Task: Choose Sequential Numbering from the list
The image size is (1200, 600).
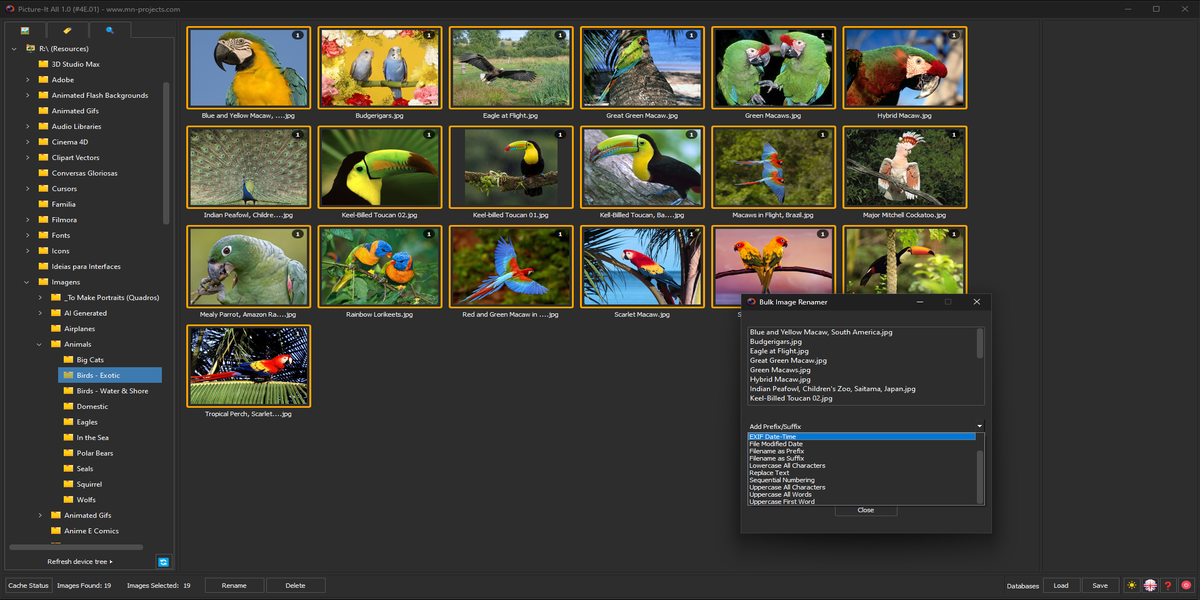Action: [782, 480]
